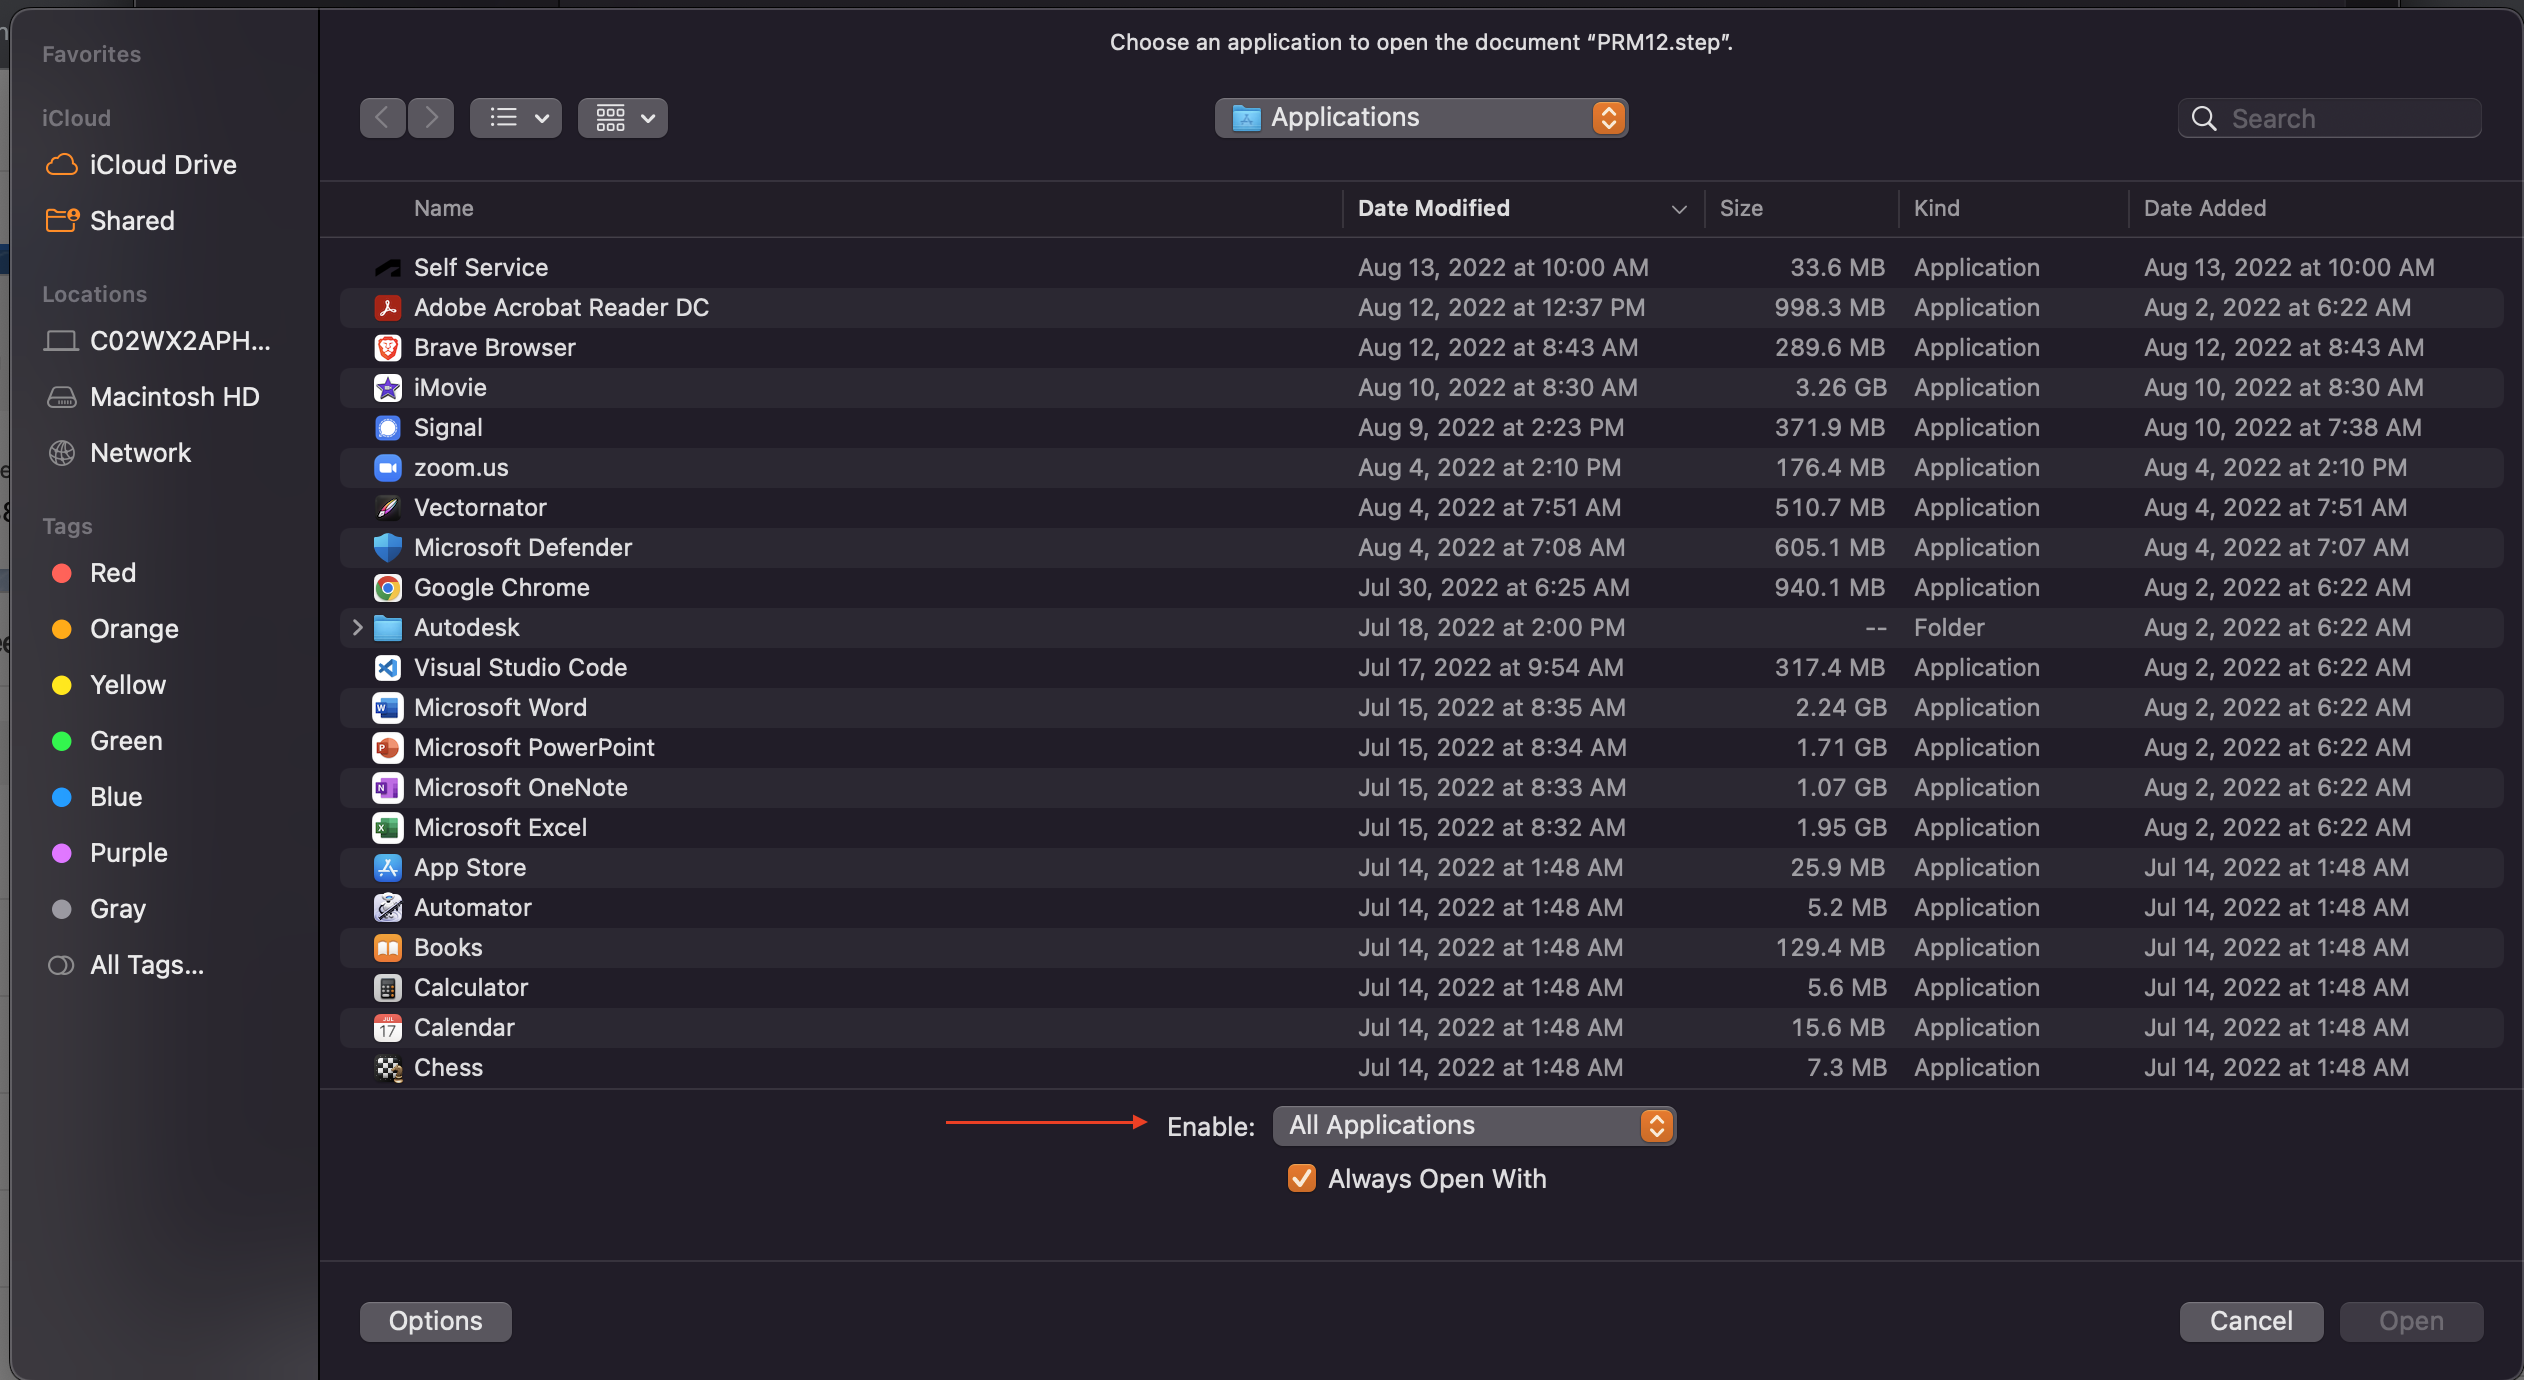Click the Microsoft Excel icon
Viewport: 2524px width, 1380px height.
[387, 828]
